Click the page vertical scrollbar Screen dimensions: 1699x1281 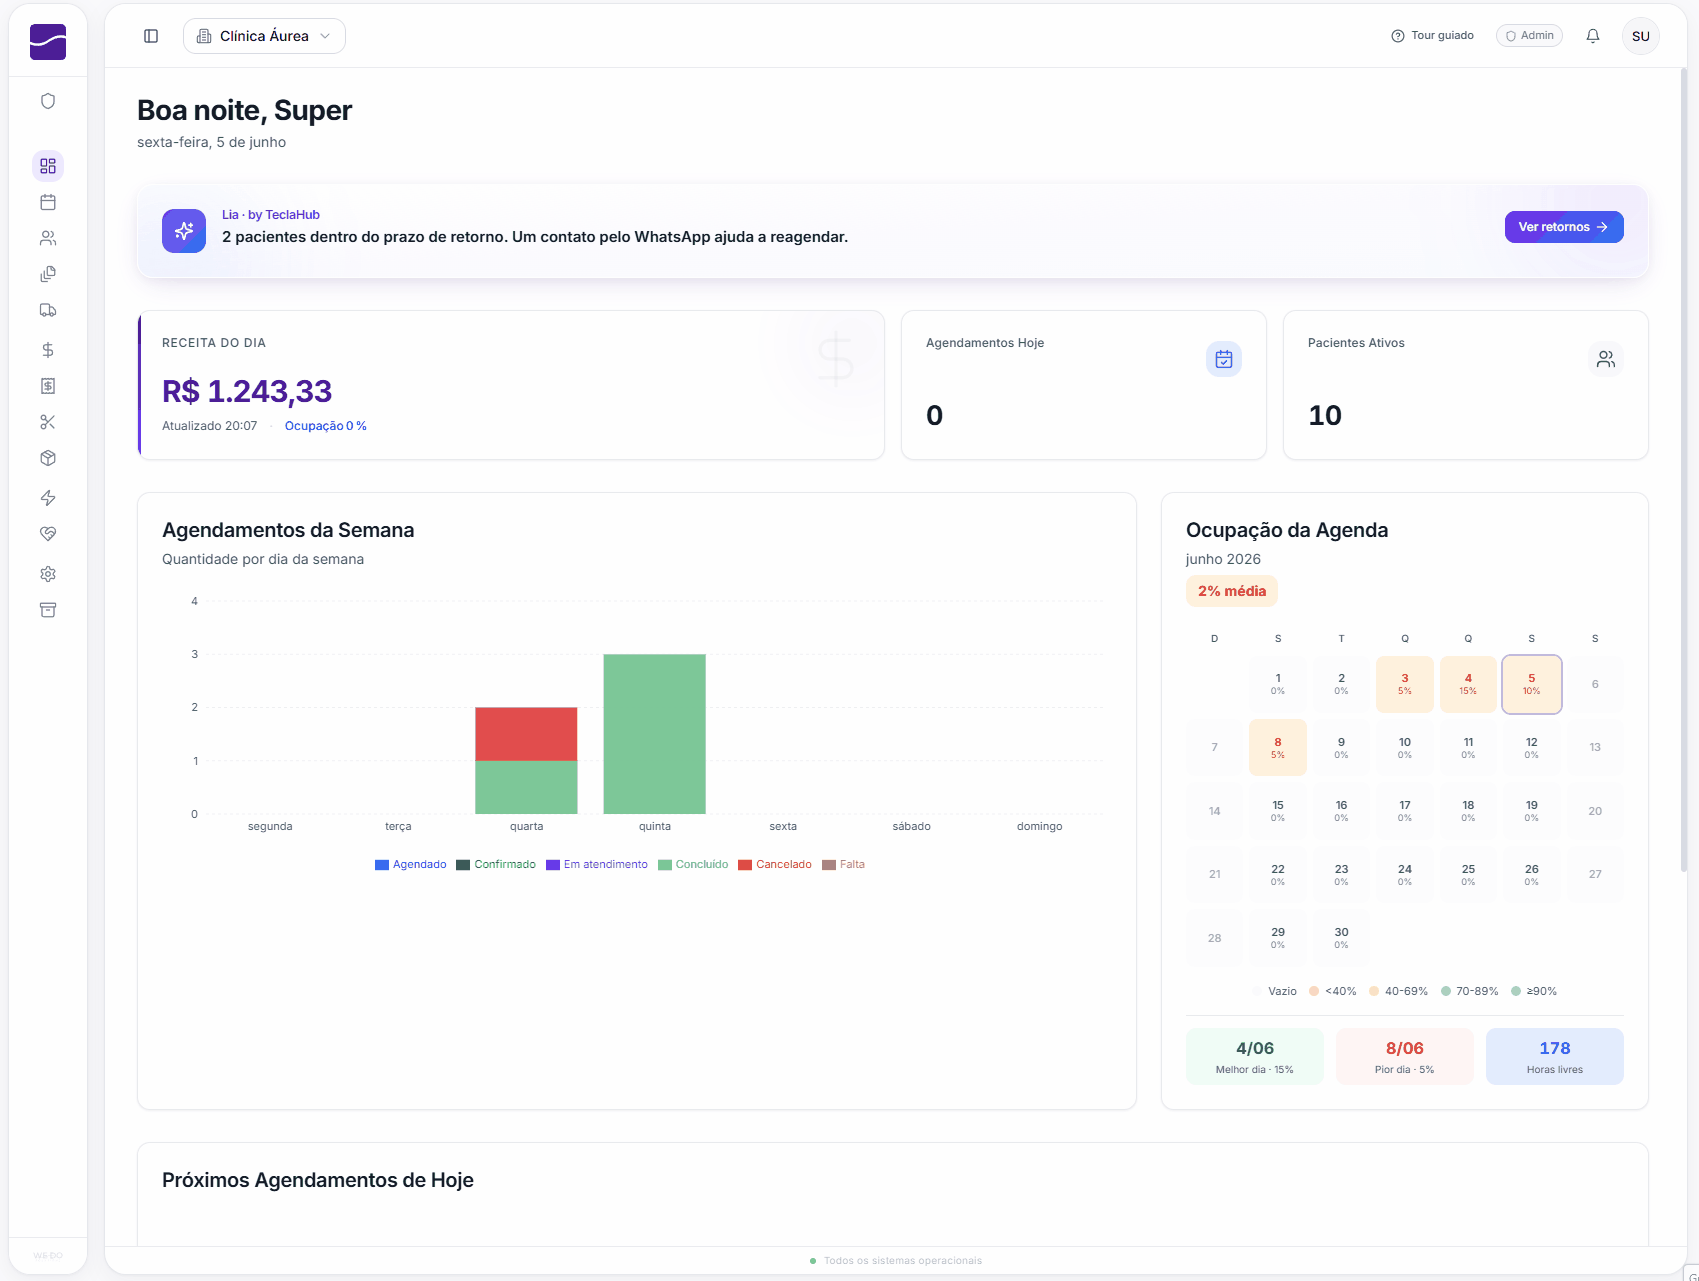(1684, 470)
